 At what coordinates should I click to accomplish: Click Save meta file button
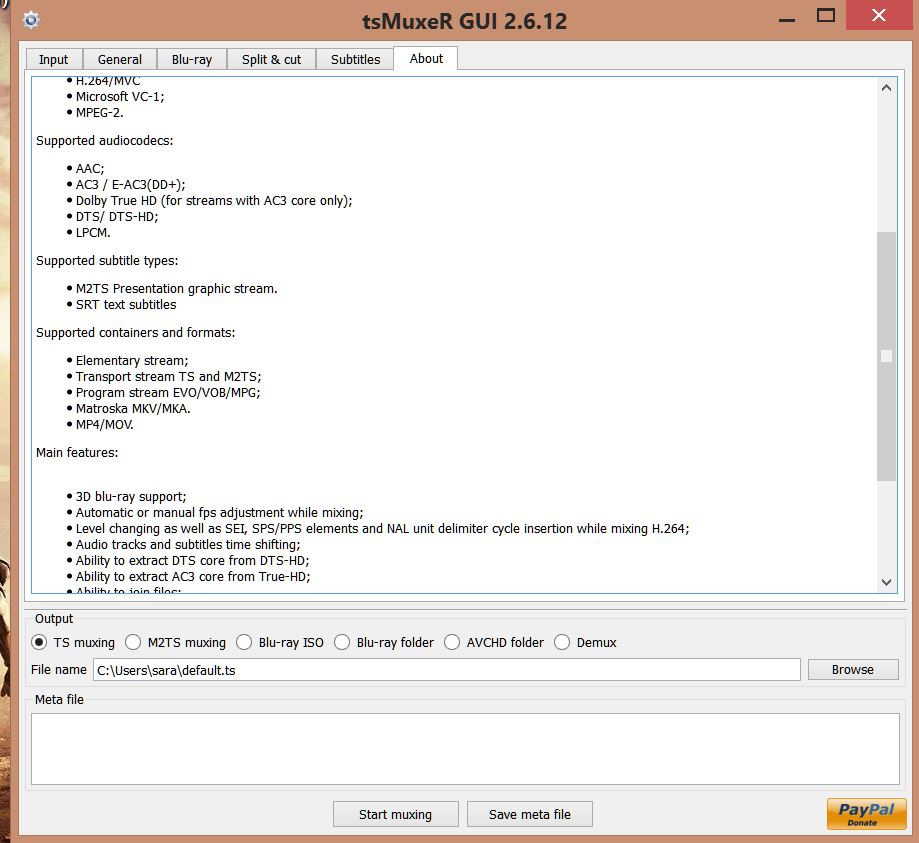(530, 814)
